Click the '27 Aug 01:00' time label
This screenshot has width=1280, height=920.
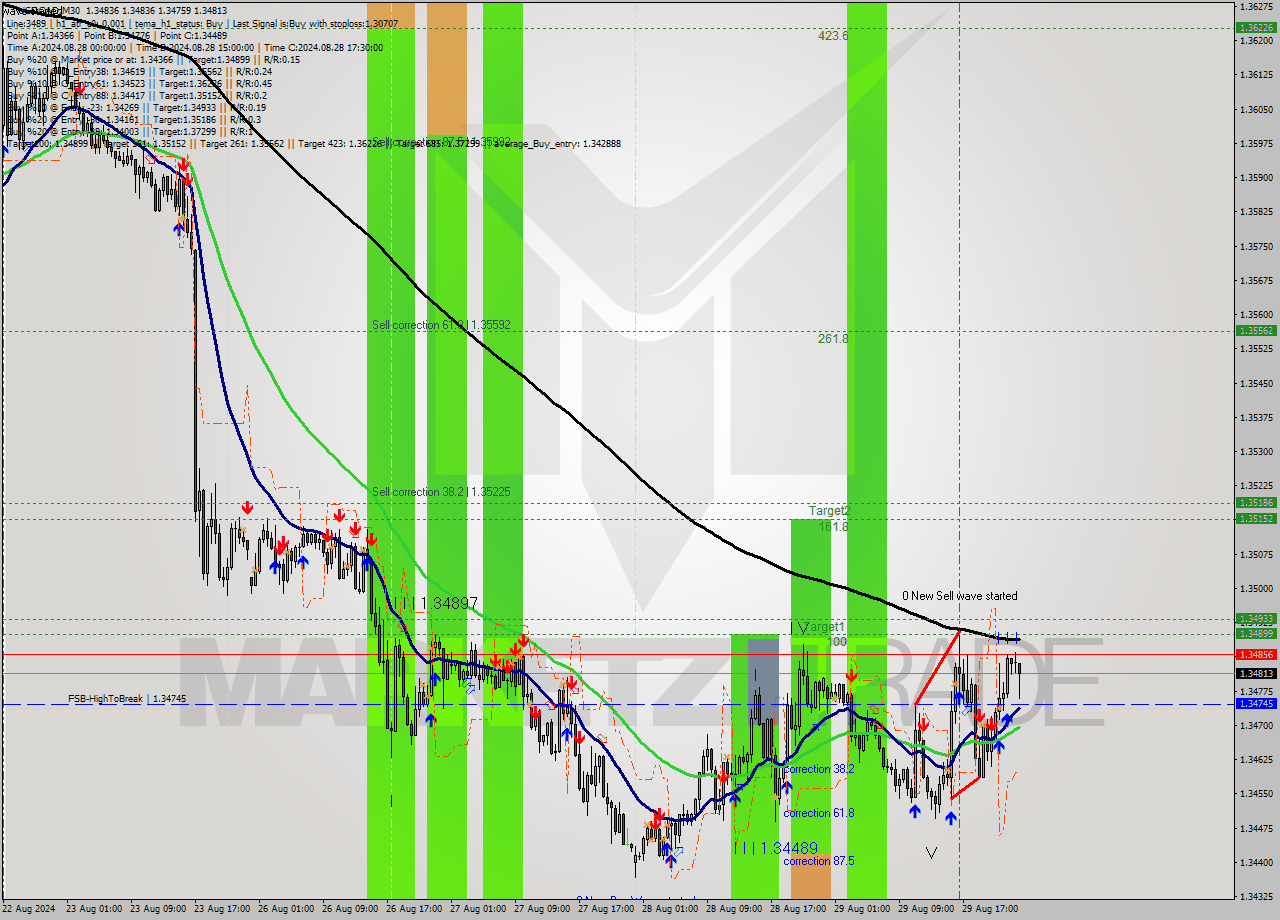coord(476,909)
